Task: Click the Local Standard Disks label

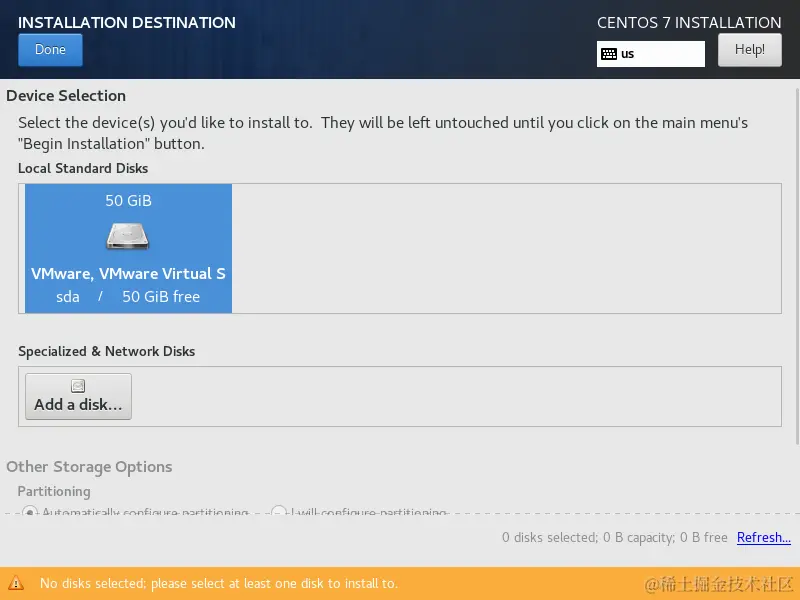Action: pos(83,168)
